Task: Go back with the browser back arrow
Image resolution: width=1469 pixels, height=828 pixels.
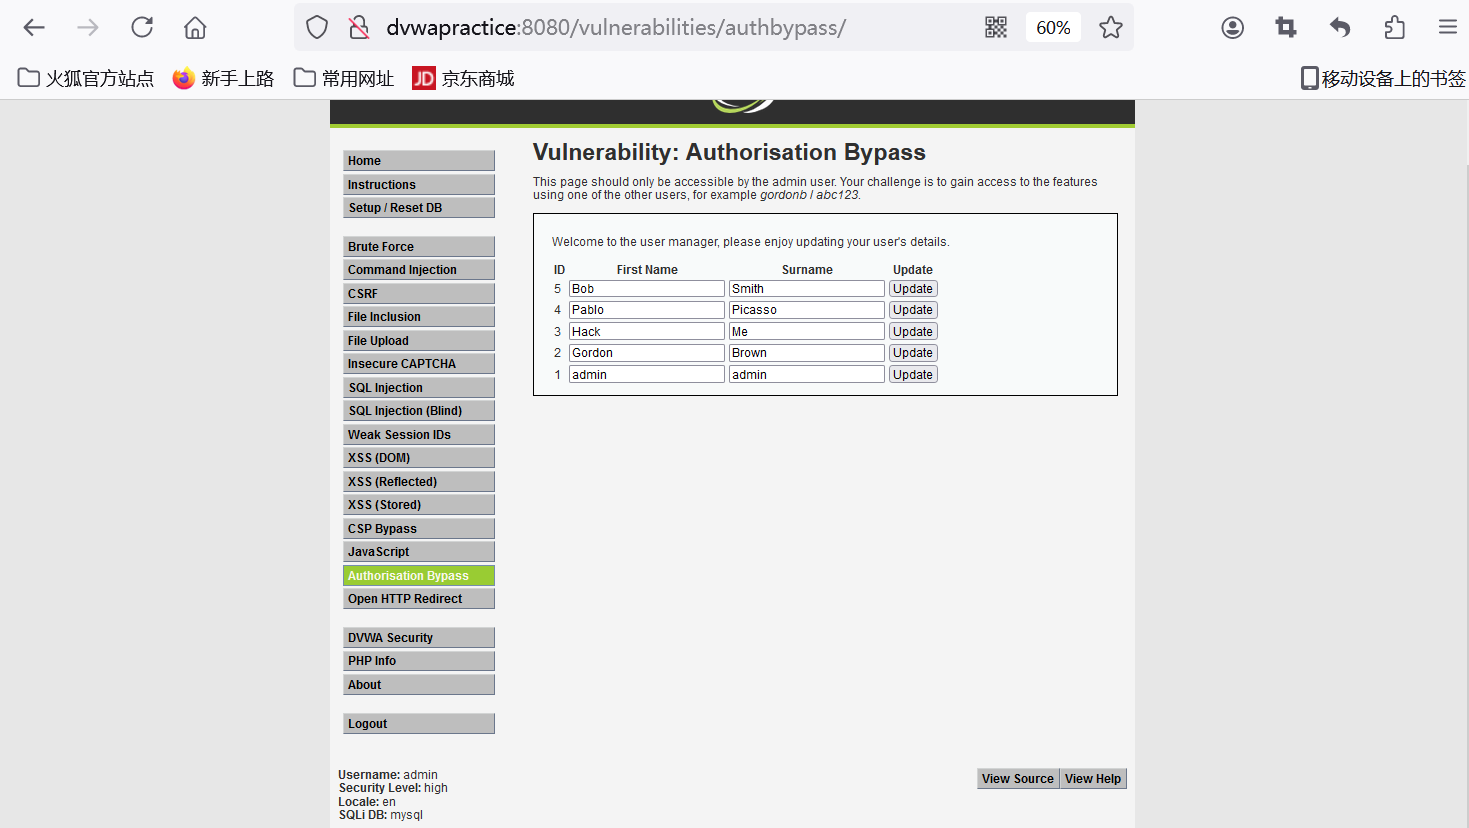Action: [34, 28]
